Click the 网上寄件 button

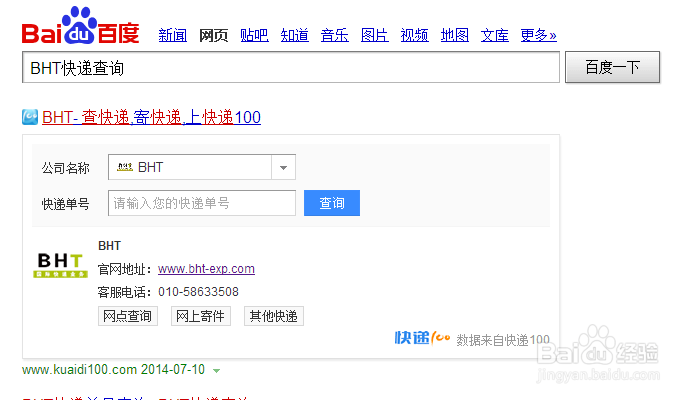[x=200, y=316]
